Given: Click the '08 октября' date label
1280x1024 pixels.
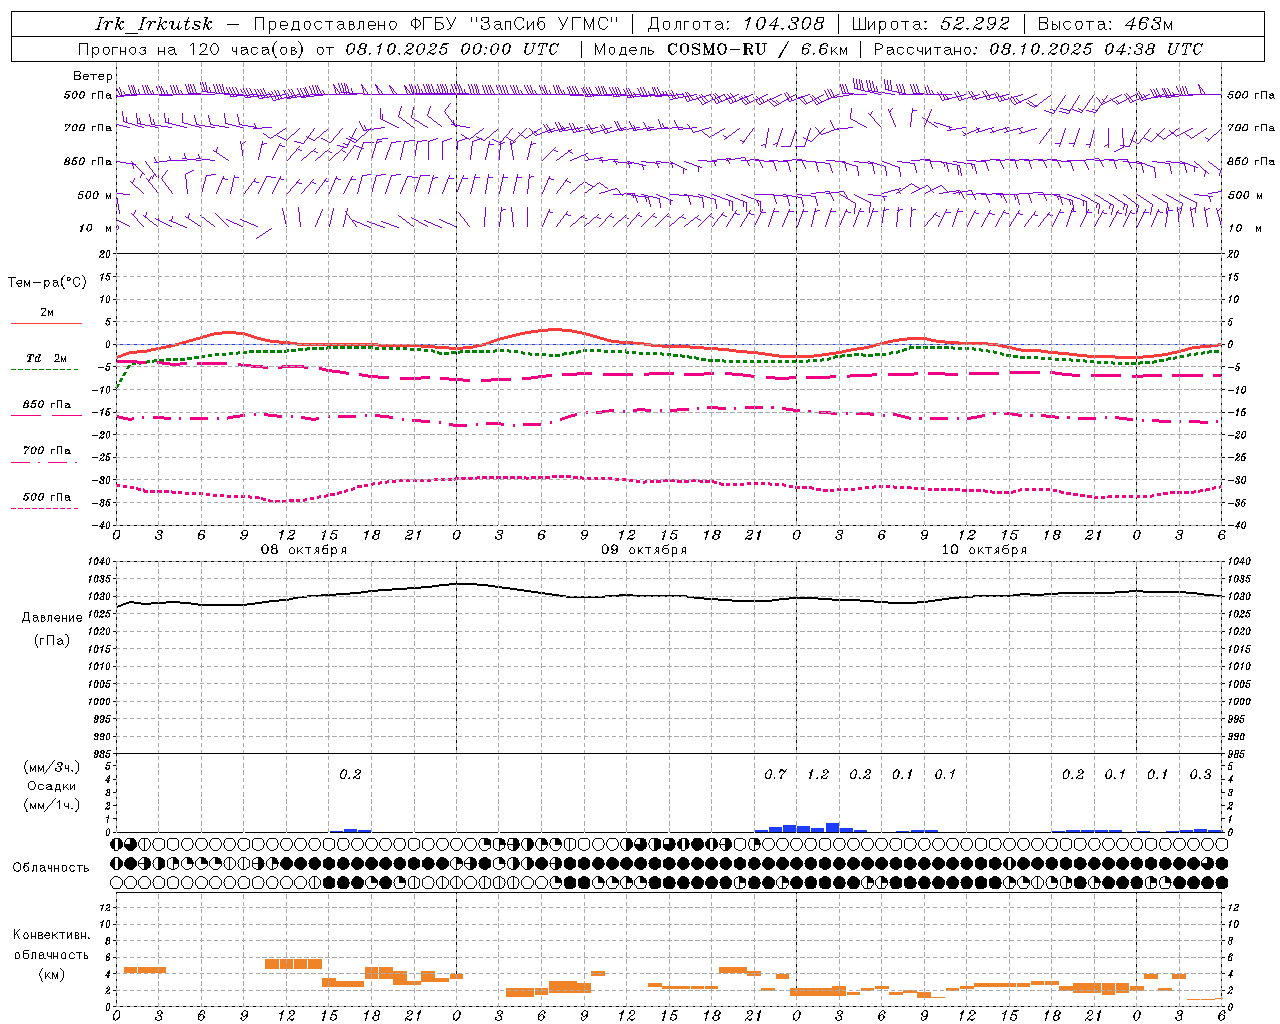Looking at the screenshot, I should coord(304,550).
